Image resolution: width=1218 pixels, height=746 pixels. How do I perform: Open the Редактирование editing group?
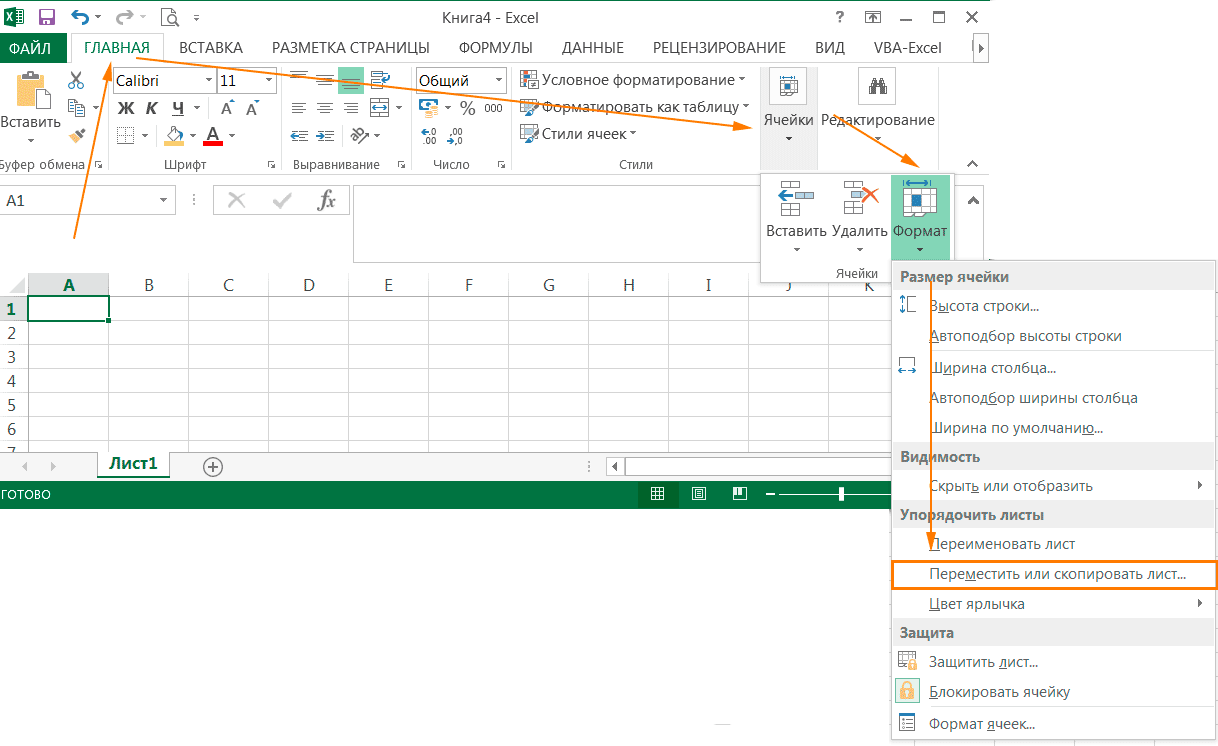pos(878,107)
